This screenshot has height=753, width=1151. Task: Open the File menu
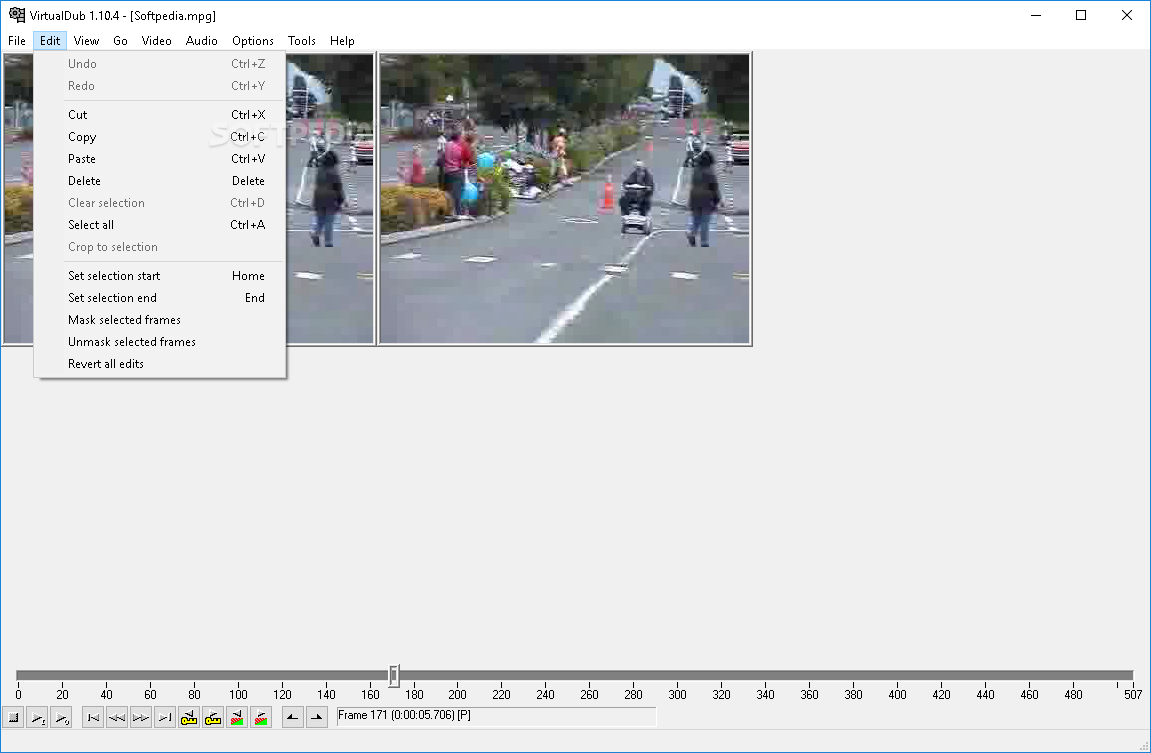(x=17, y=40)
